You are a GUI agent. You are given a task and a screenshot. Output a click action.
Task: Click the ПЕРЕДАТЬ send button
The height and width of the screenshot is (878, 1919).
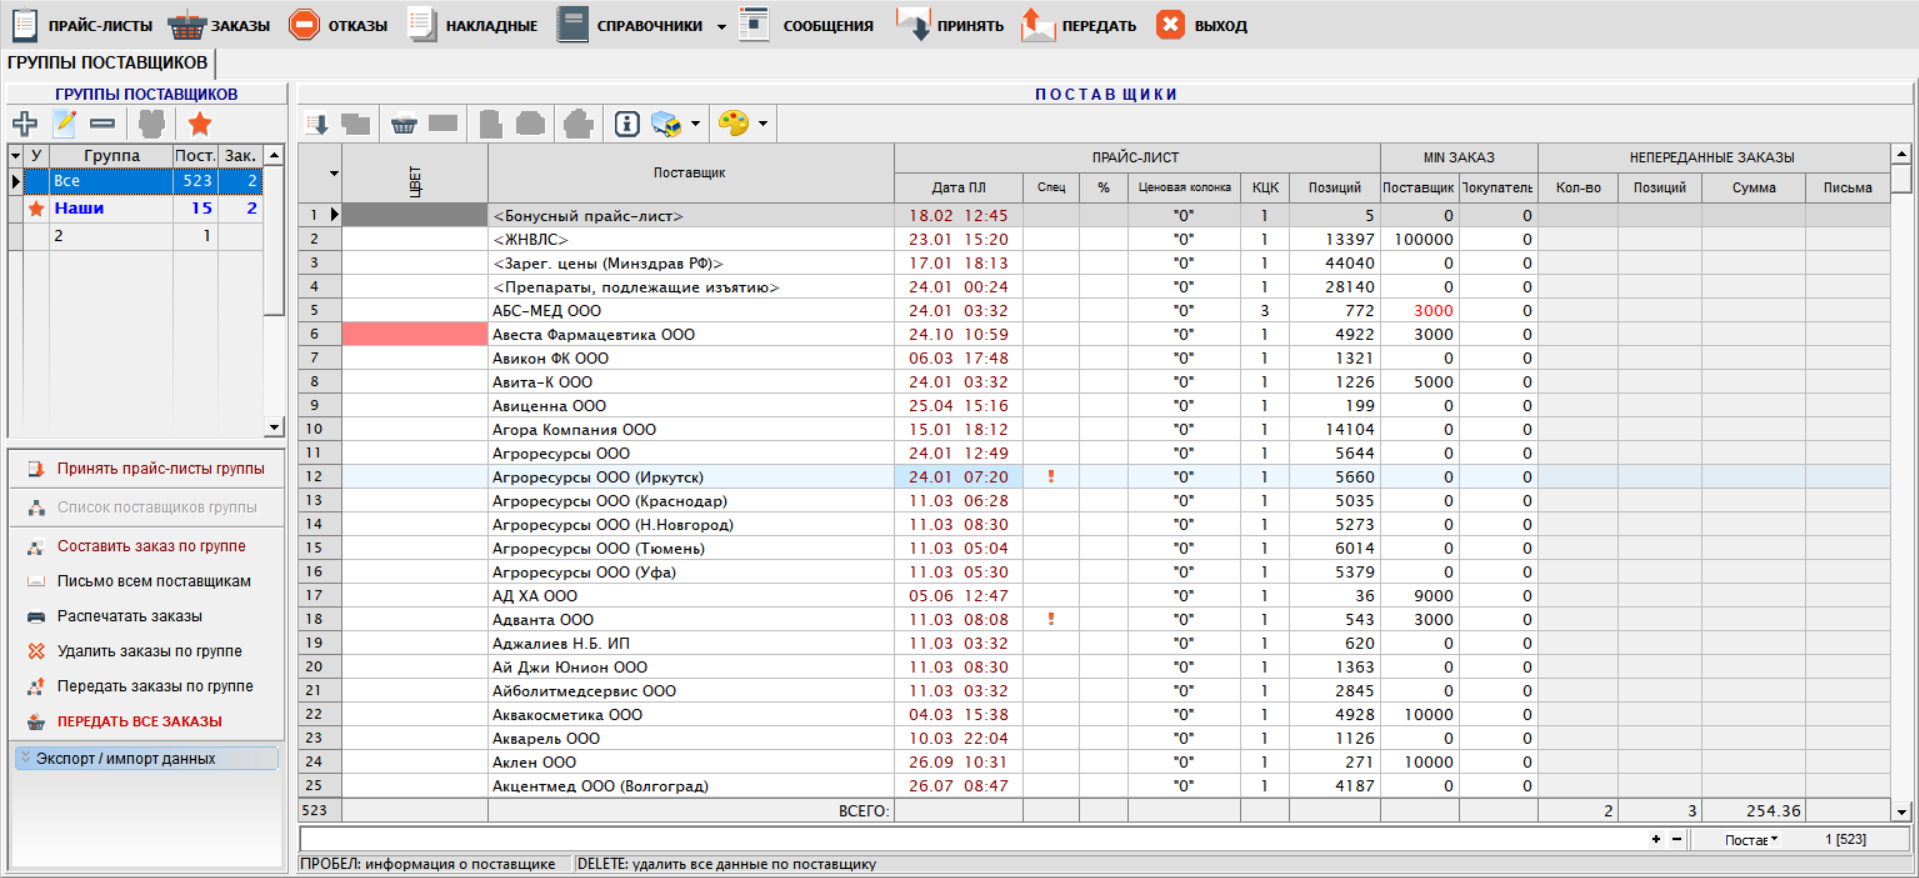(1079, 25)
